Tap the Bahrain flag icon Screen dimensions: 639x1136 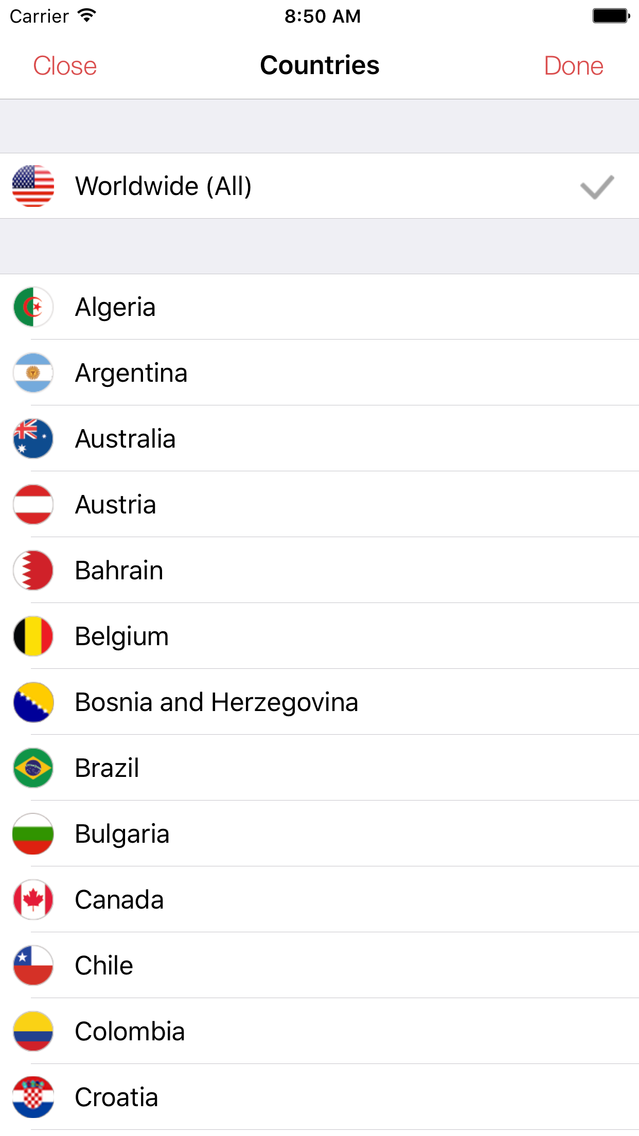33,571
